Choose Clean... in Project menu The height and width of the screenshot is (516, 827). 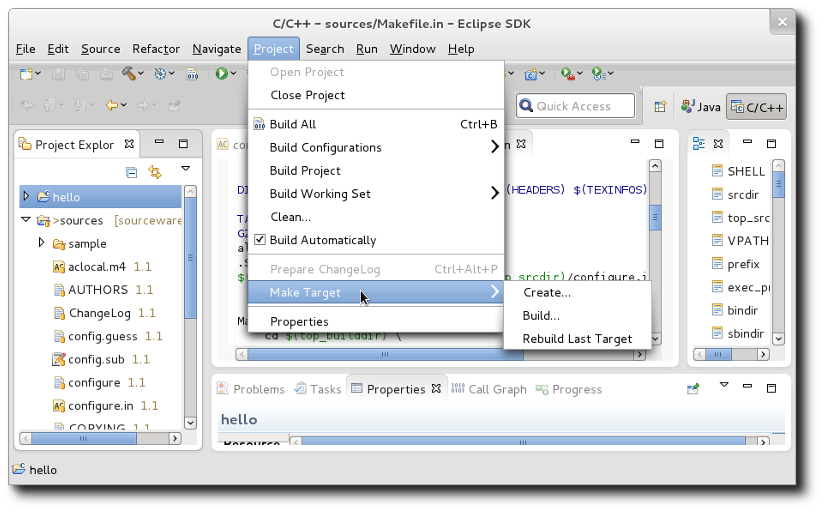pos(376,217)
